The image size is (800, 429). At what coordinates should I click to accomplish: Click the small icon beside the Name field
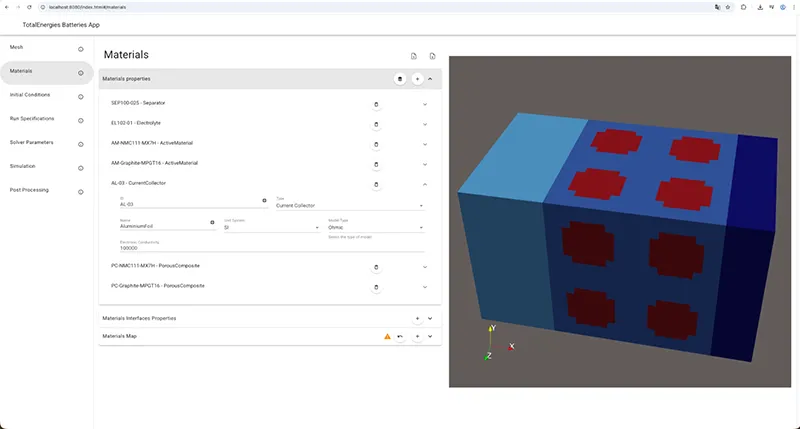(x=212, y=222)
